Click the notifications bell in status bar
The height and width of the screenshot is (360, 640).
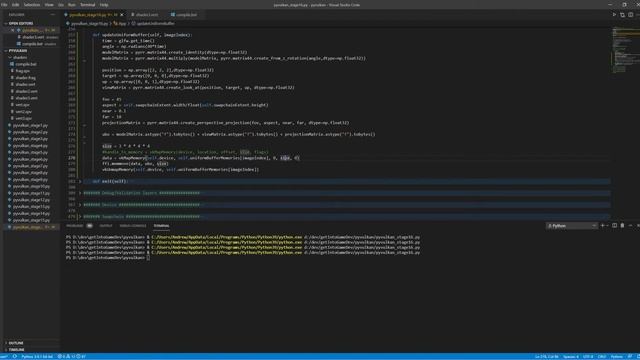click(x=637, y=356)
